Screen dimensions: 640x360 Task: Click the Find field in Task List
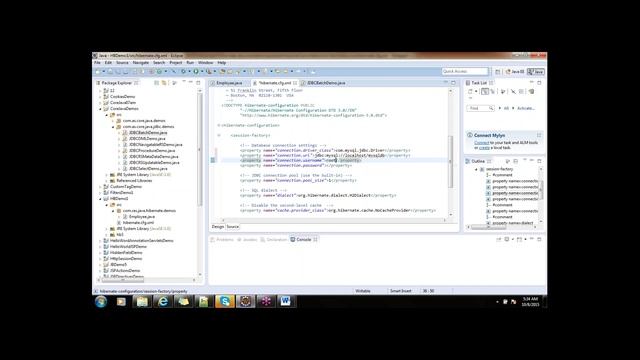tap(480, 108)
